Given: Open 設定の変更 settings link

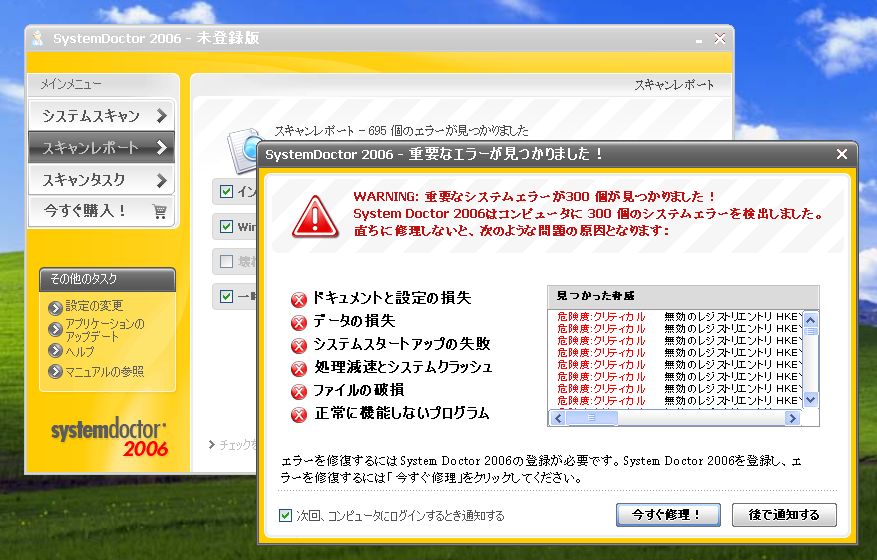Looking at the screenshot, I should click(x=94, y=306).
